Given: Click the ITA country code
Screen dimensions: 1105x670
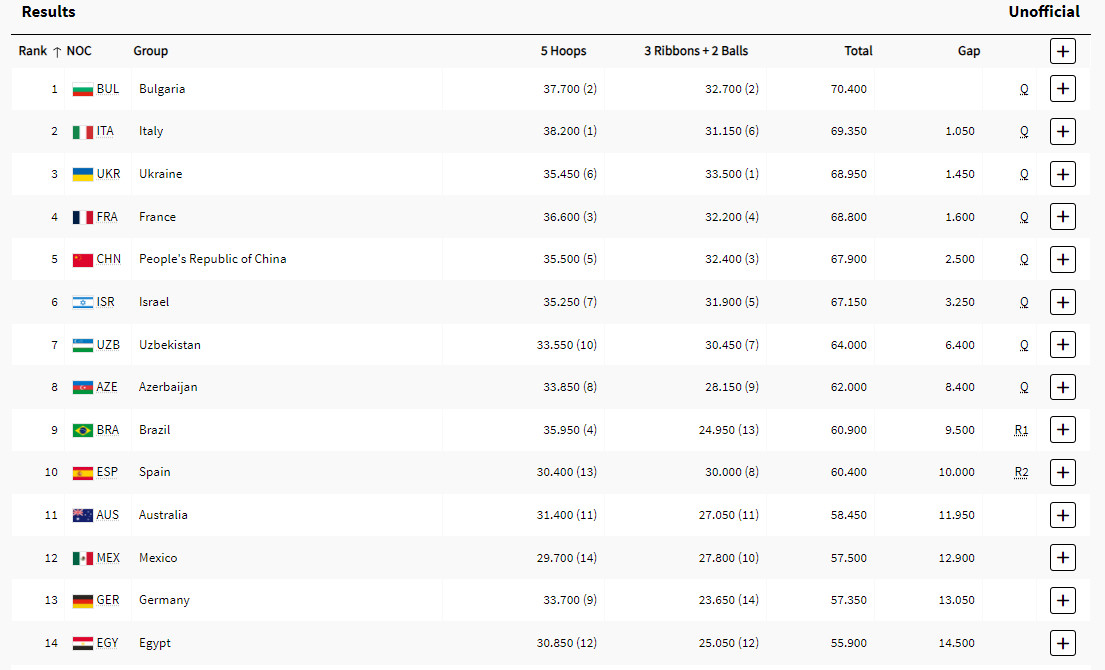Looking at the screenshot, I should (x=105, y=131).
